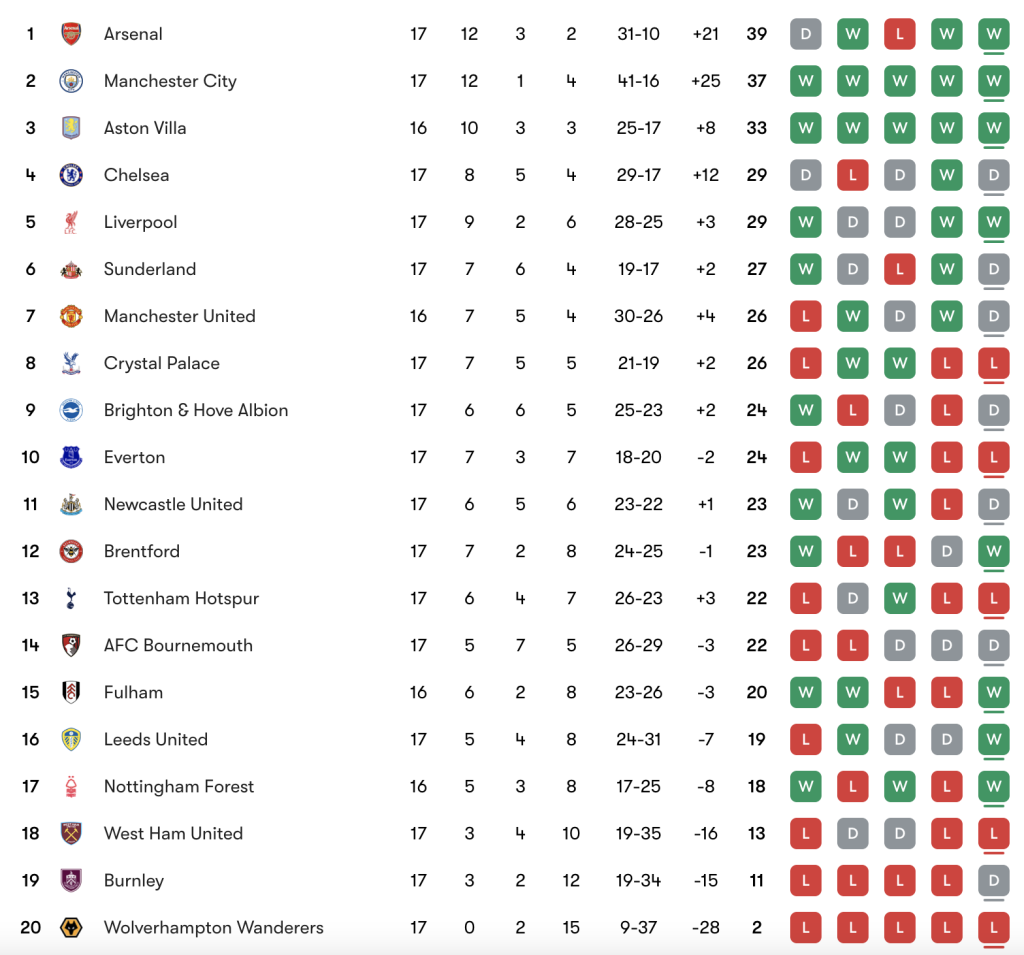1024x955 pixels.
Task: Click Arsenal's first form badge, the draw
Action: pos(805,34)
